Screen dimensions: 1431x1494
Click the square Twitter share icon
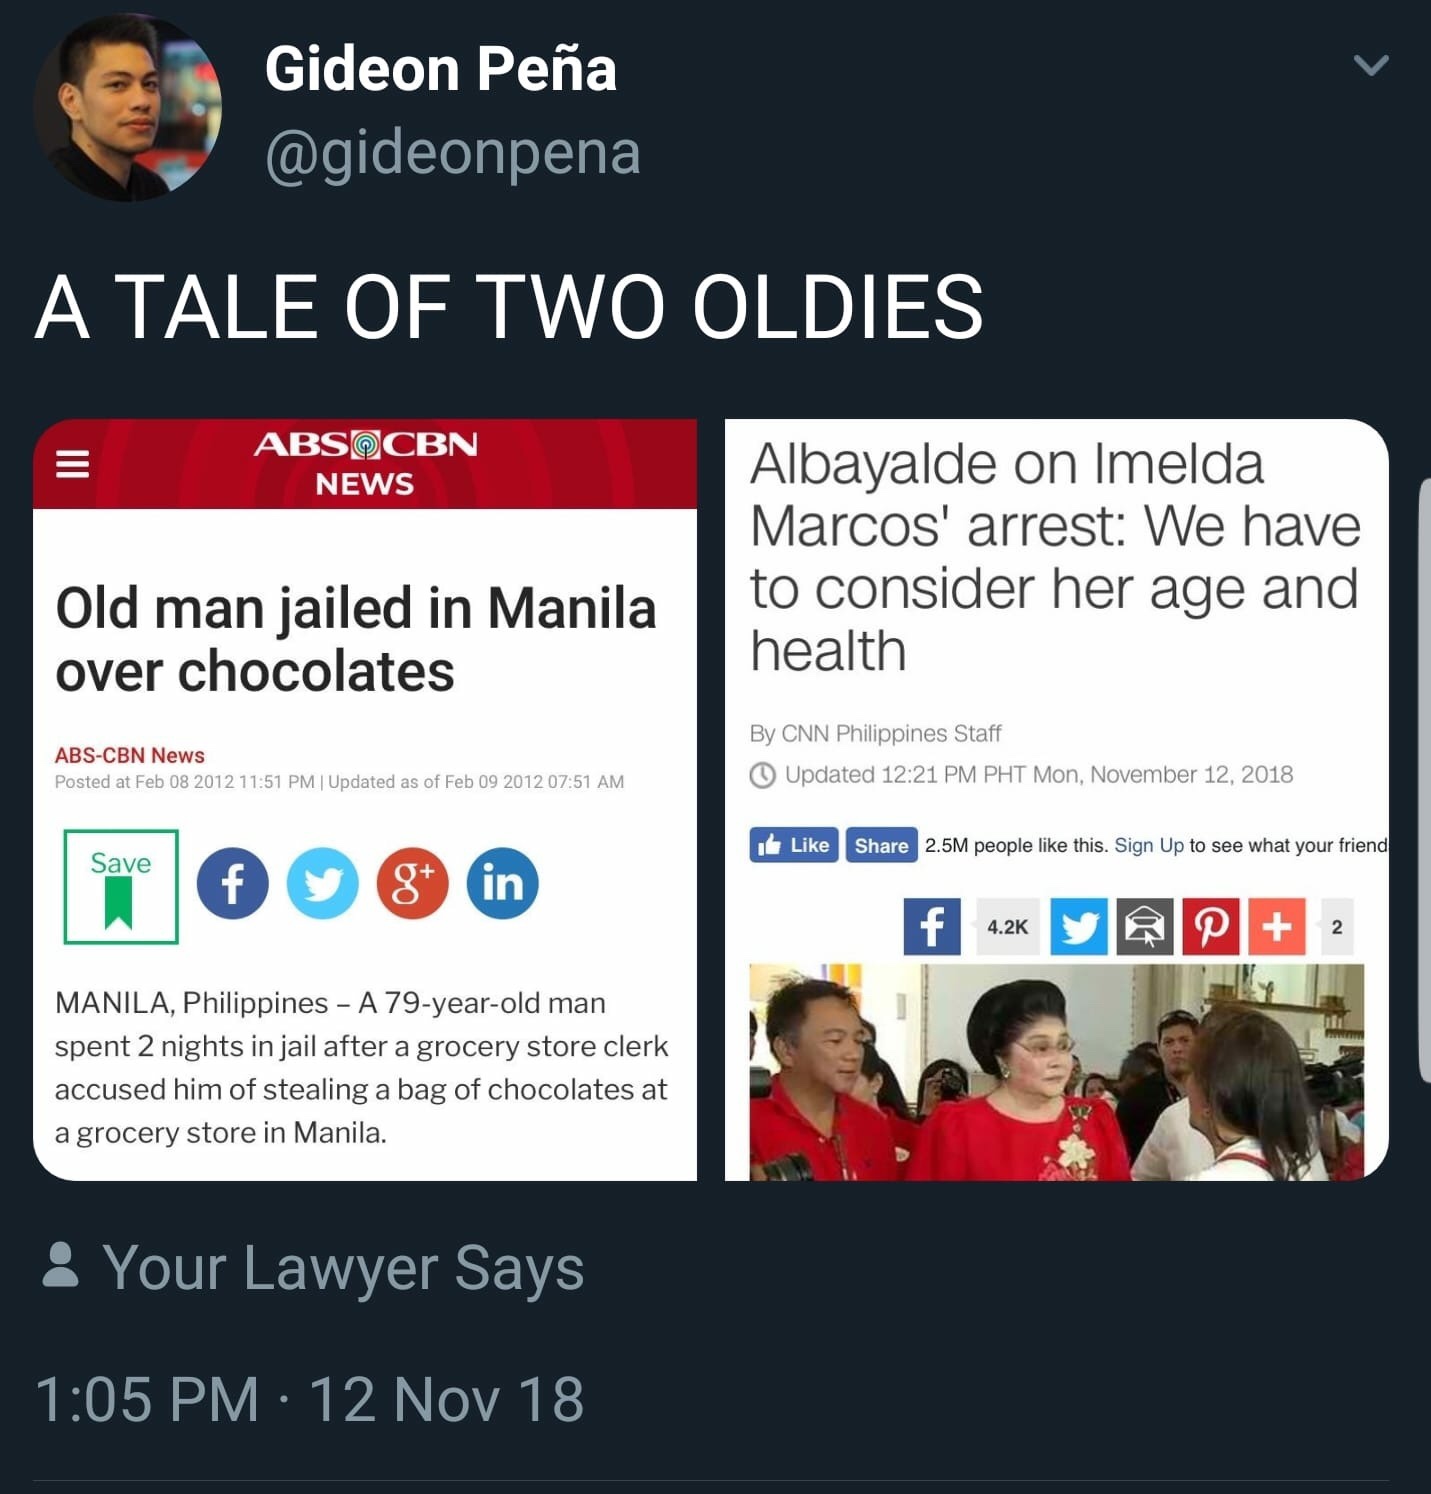pos(1078,927)
